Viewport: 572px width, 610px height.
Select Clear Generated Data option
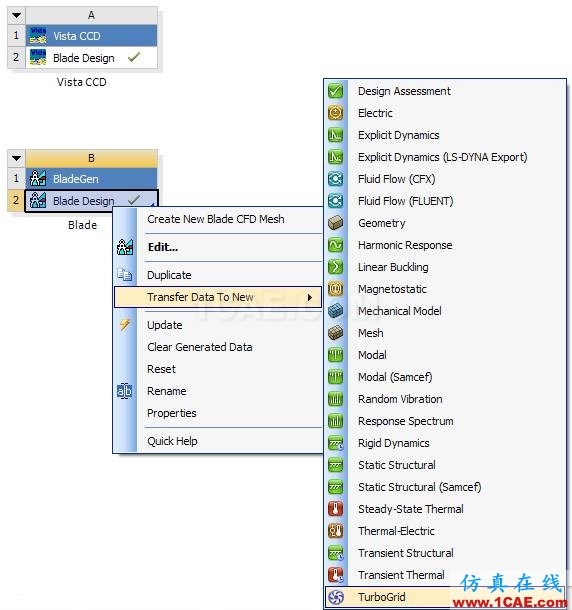pyautogui.click(x=200, y=347)
